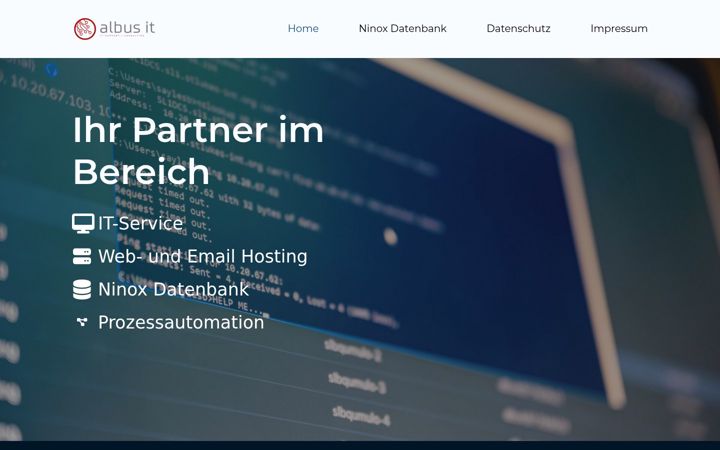Click the albus.it logo

114,28
